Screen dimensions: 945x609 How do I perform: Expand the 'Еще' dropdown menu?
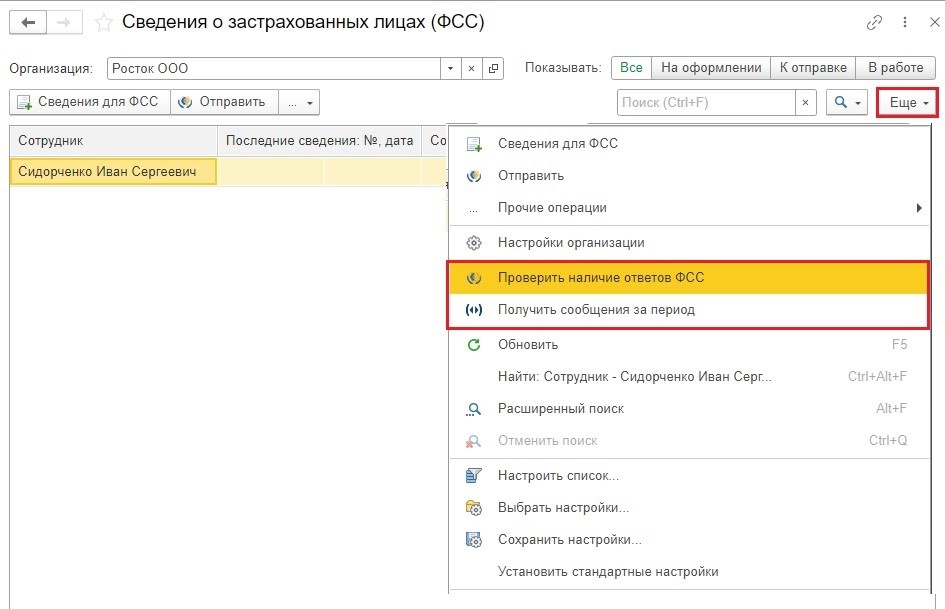coord(908,102)
